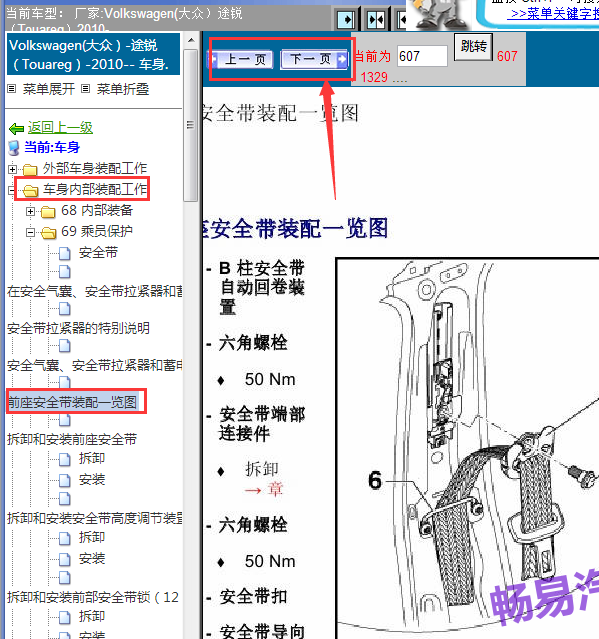This screenshot has height=639, width=599.
Task: Select the 车身内部装配工作 folder entry
Action: (95, 189)
